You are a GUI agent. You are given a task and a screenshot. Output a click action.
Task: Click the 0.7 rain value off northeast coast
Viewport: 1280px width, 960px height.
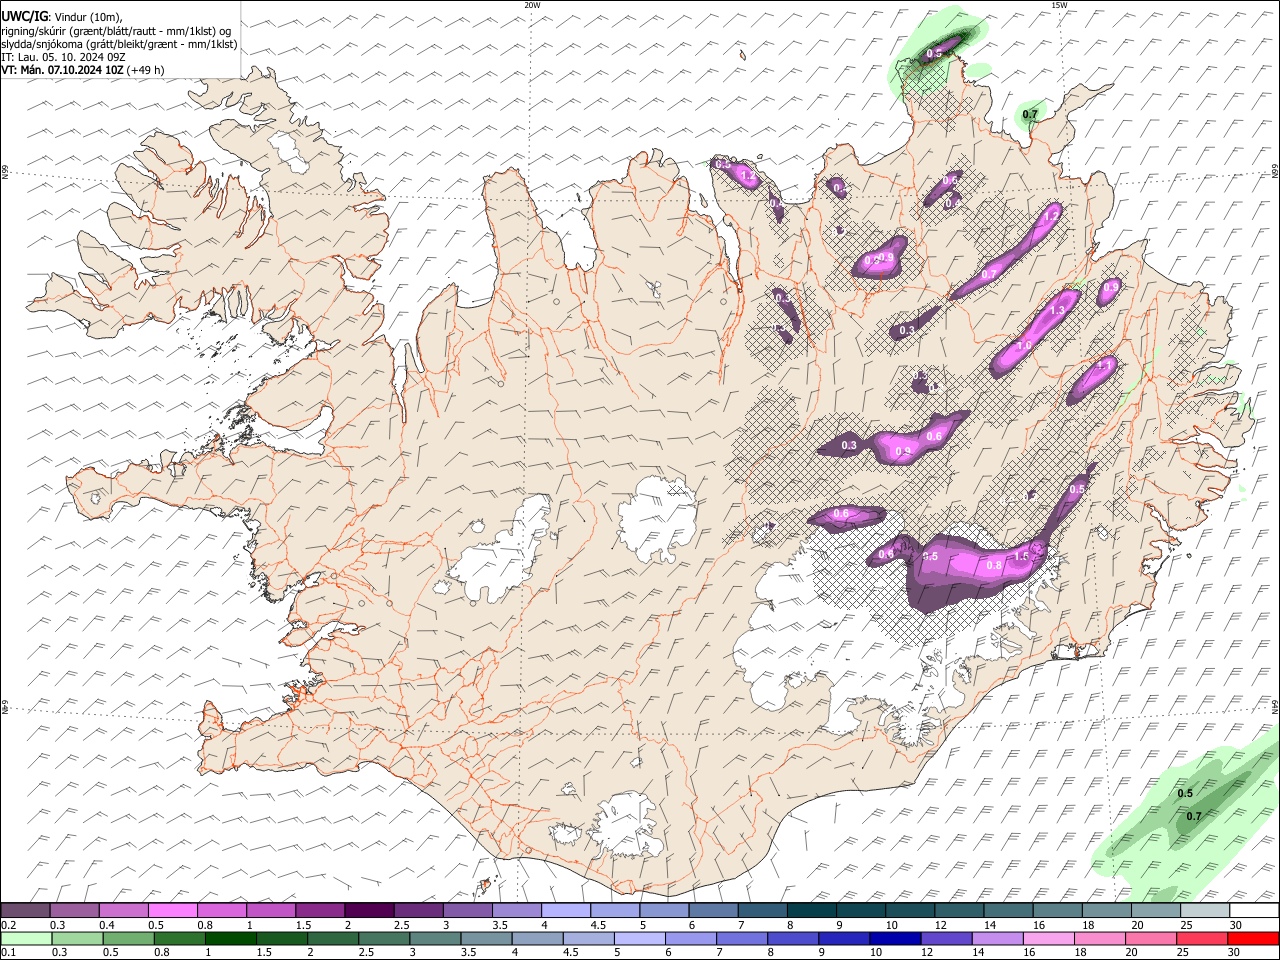click(x=1030, y=115)
